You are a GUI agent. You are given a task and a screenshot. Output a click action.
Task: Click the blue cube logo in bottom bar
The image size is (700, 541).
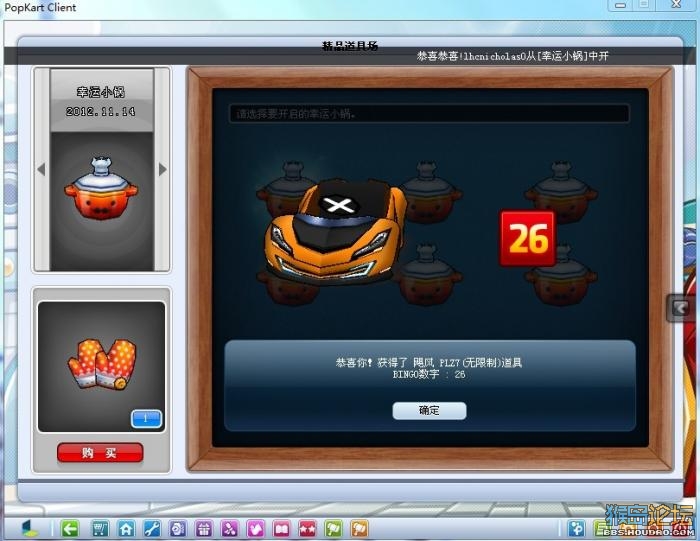(x=30, y=529)
